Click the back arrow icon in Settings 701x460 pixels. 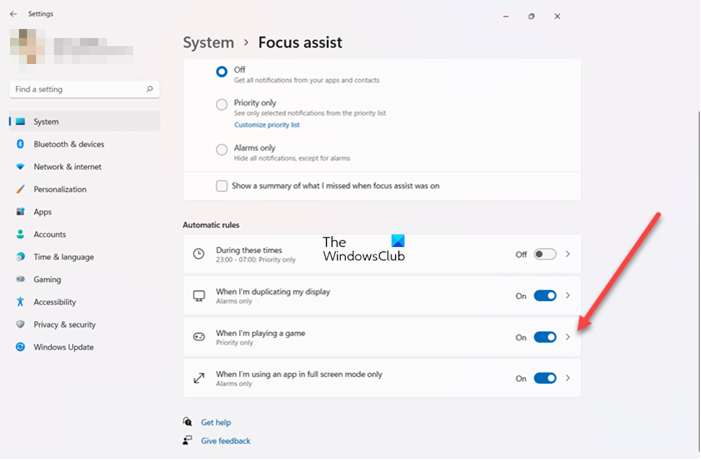[x=13, y=15]
